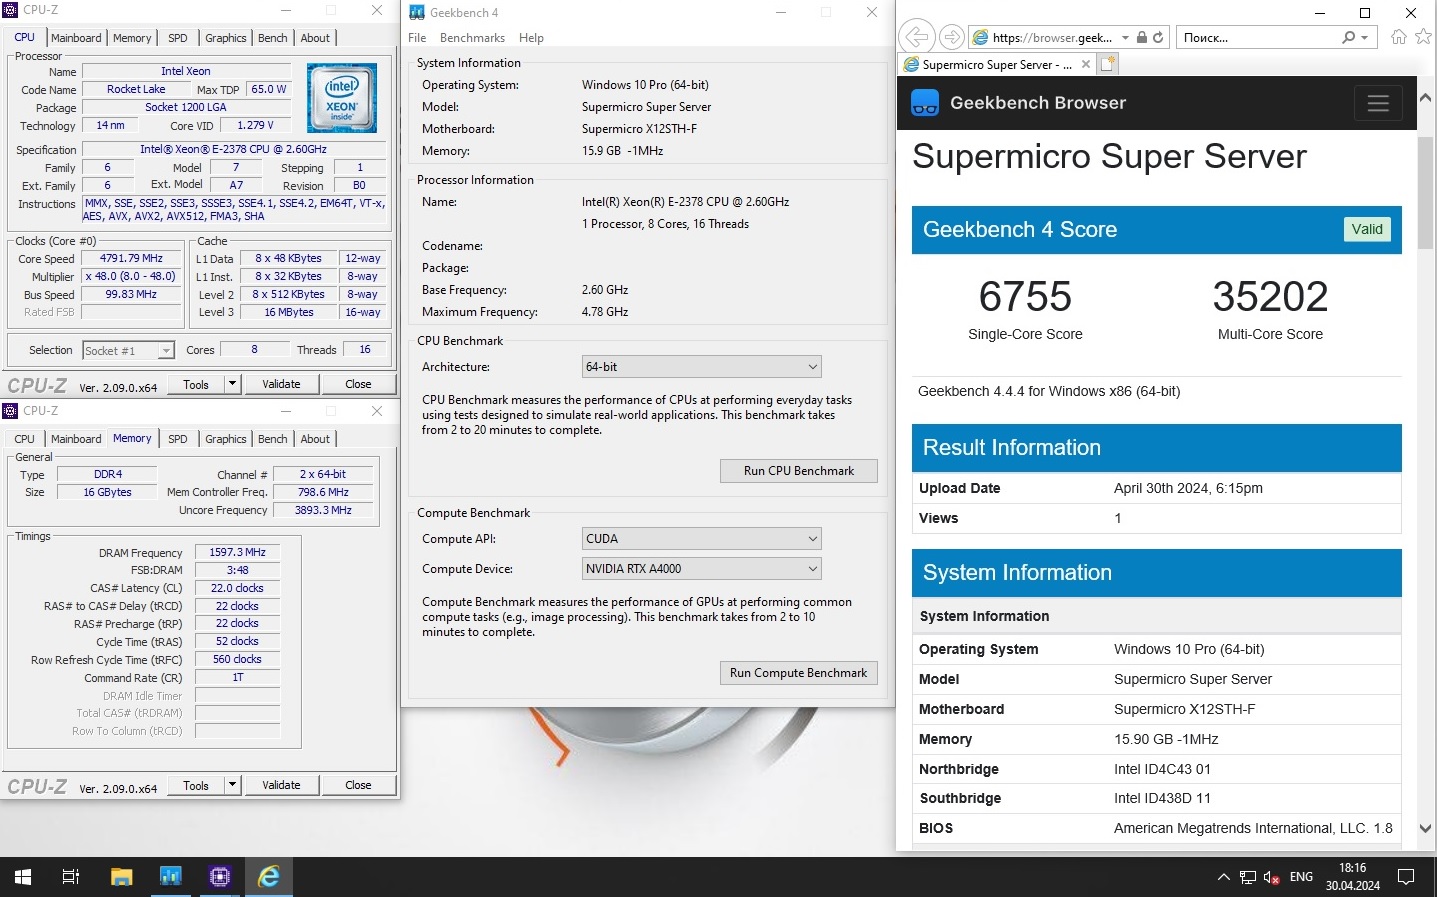Click Run Compute Benchmark button

pyautogui.click(x=799, y=673)
